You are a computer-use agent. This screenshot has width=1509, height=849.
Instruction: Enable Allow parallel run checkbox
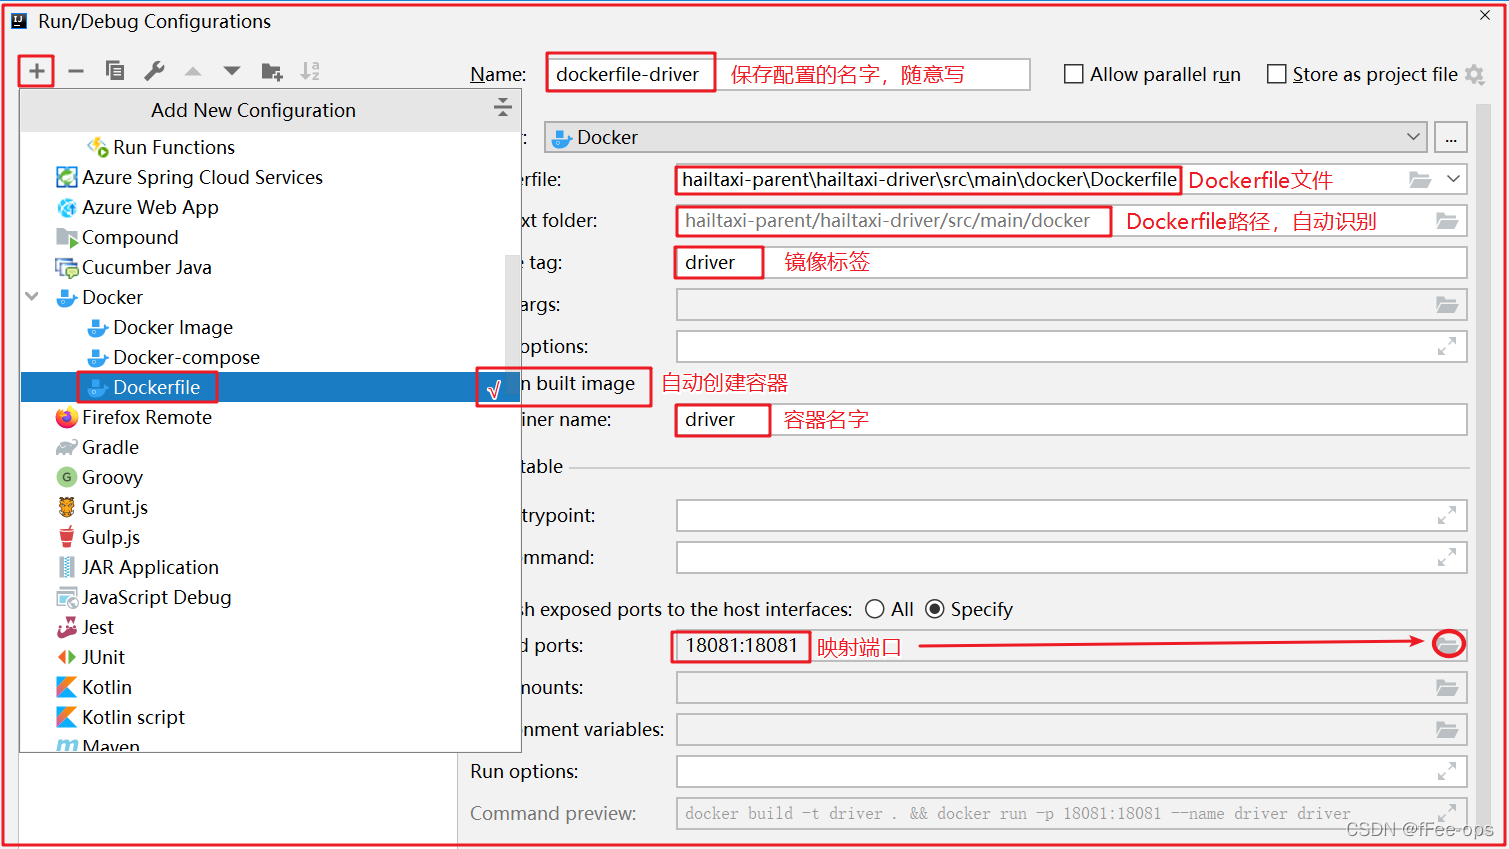pos(1073,74)
